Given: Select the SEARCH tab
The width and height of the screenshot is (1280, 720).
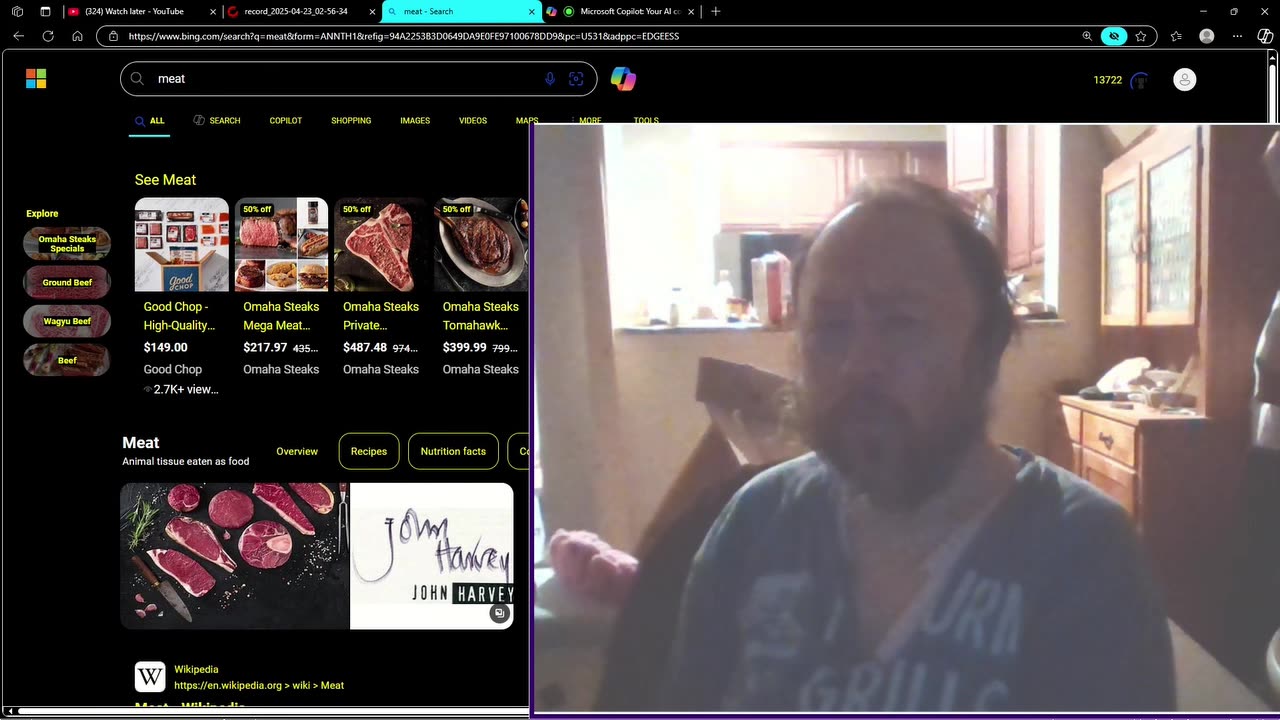Looking at the screenshot, I should (217, 121).
